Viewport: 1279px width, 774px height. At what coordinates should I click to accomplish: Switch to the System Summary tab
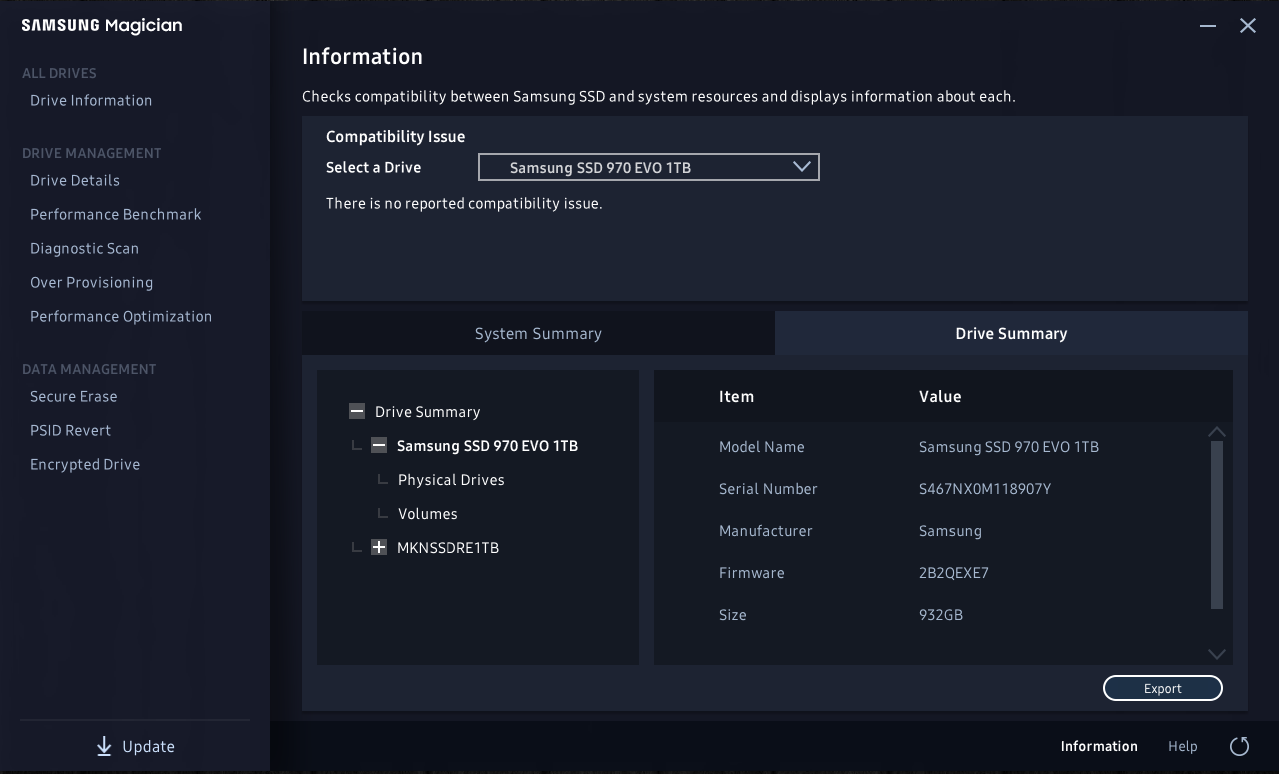(538, 333)
